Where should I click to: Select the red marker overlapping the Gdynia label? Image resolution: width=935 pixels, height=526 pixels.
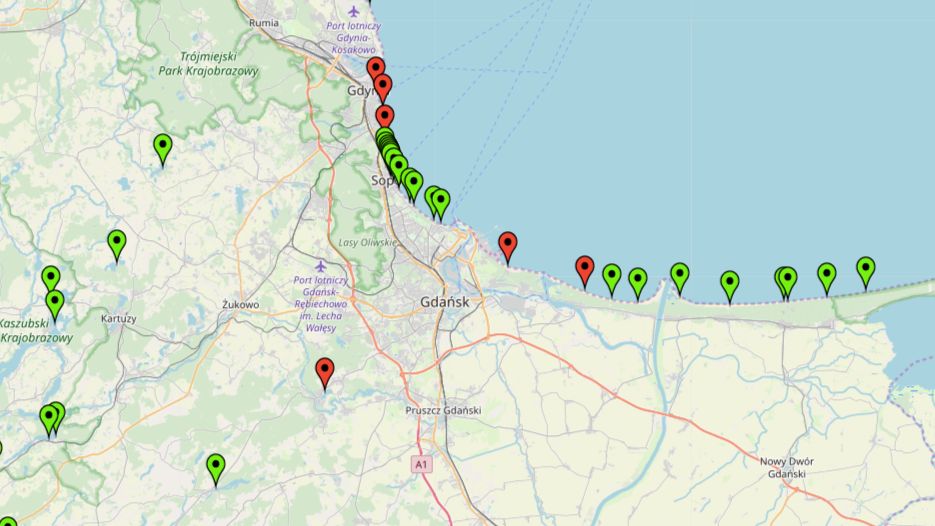(x=382, y=86)
